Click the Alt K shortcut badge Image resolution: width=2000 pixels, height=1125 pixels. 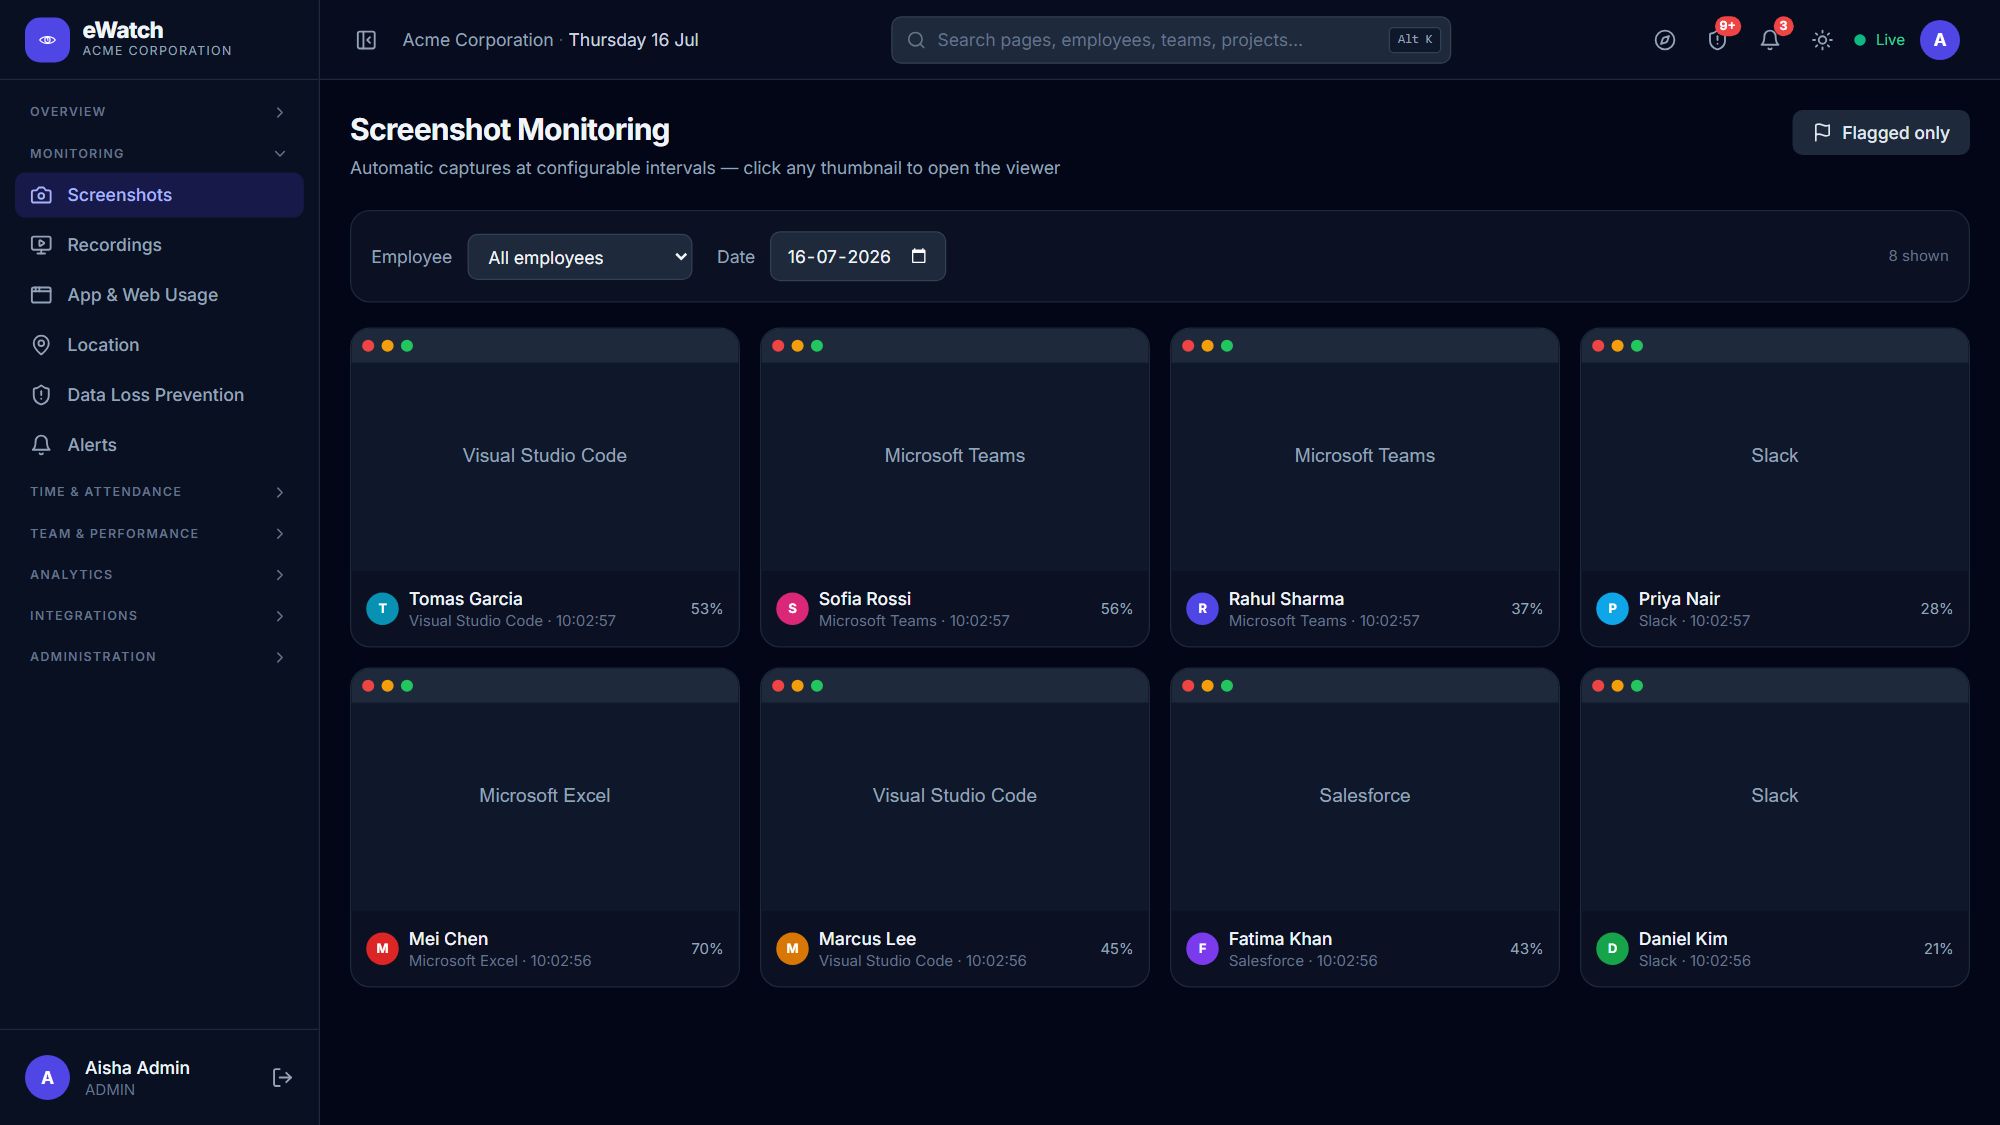point(1415,40)
